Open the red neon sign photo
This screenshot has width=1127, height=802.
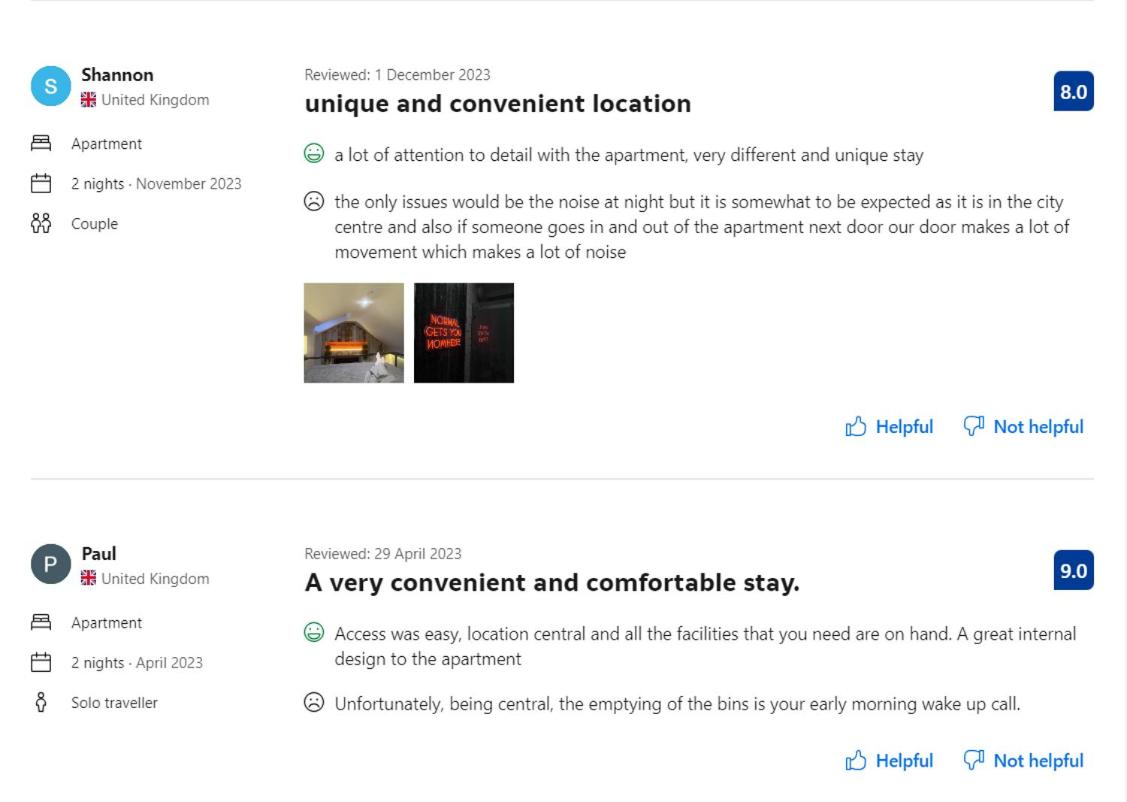(x=464, y=333)
